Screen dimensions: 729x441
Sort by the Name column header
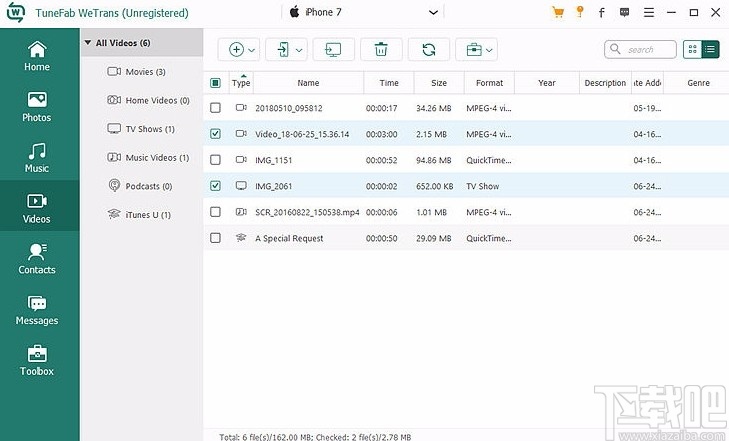(308, 83)
